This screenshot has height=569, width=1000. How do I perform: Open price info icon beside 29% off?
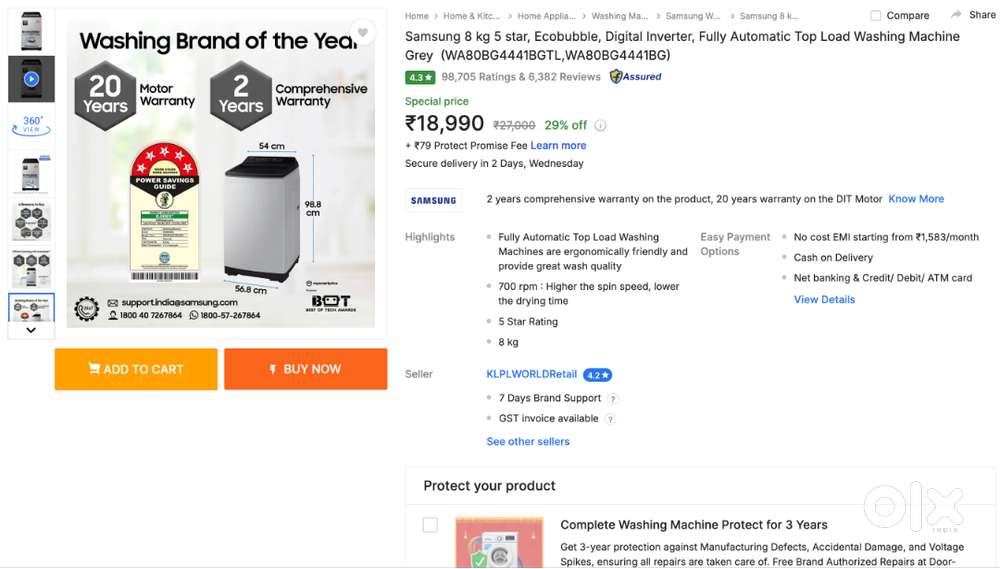[601, 126]
